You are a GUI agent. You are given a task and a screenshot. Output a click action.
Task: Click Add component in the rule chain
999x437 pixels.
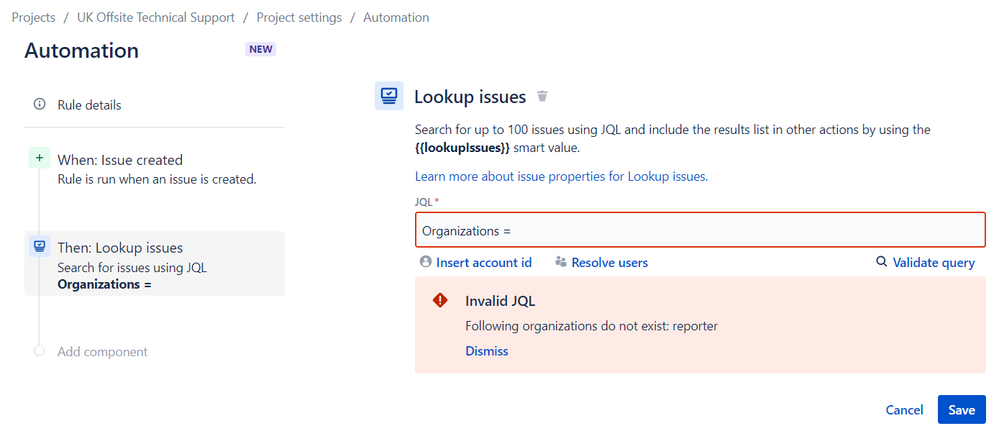tap(103, 352)
